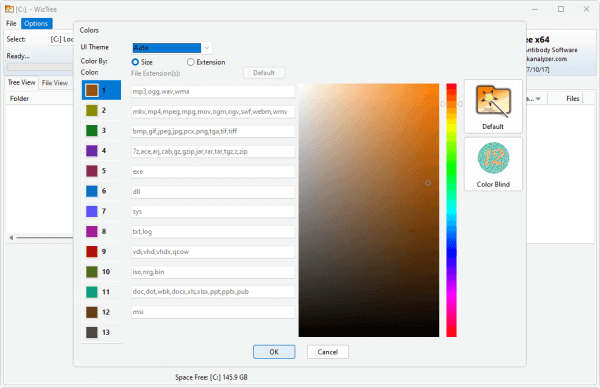600x388 pixels.
Task: Click inside the saturation-brightness color field
Action: click(369, 210)
